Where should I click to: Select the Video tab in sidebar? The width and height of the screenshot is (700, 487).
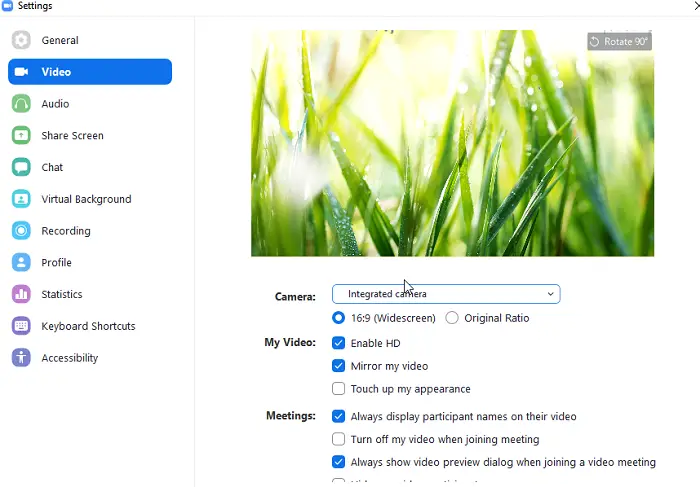90,71
